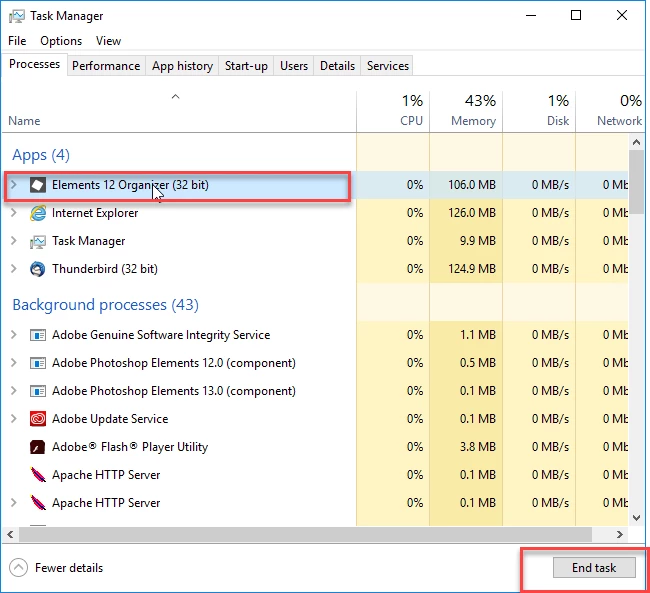The height and width of the screenshot is (593, 650).
Task: Open the Options menu
Action: pyautogui.click(x=61, y=41)
